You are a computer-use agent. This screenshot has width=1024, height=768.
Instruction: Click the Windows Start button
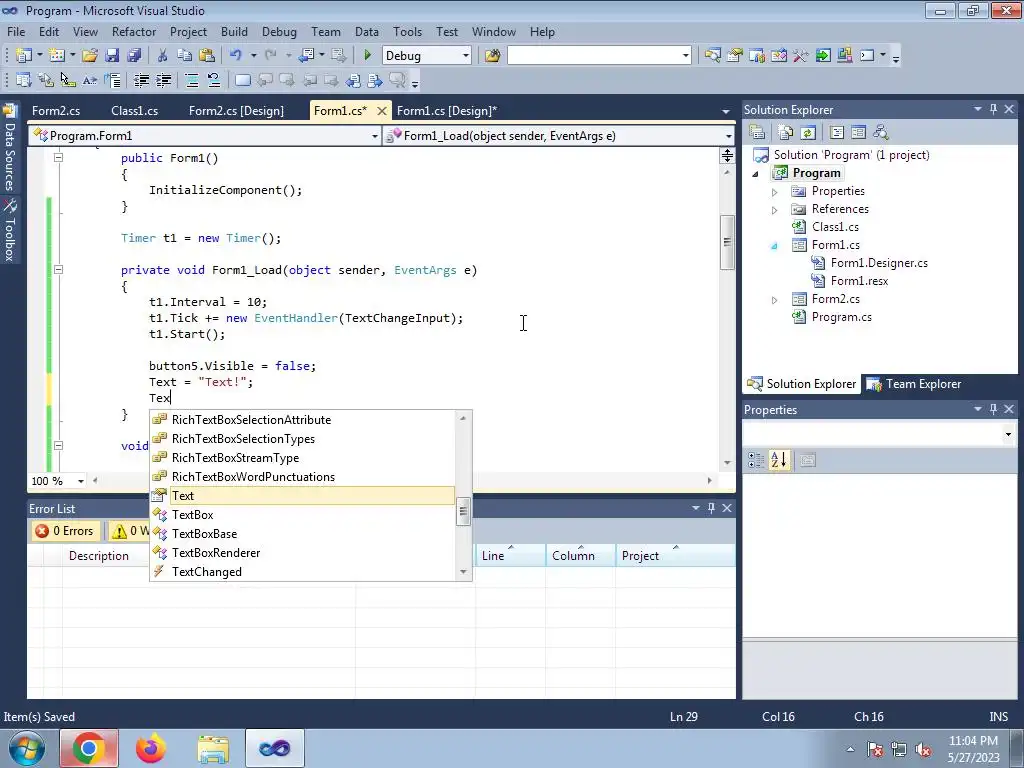(27, 748)
